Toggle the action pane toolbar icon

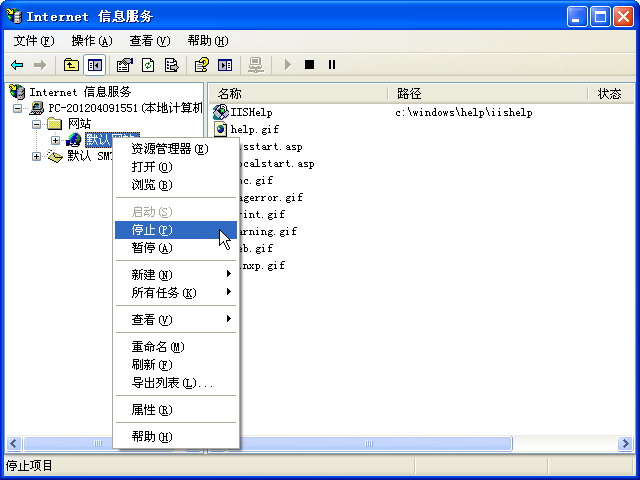point(225,65)
